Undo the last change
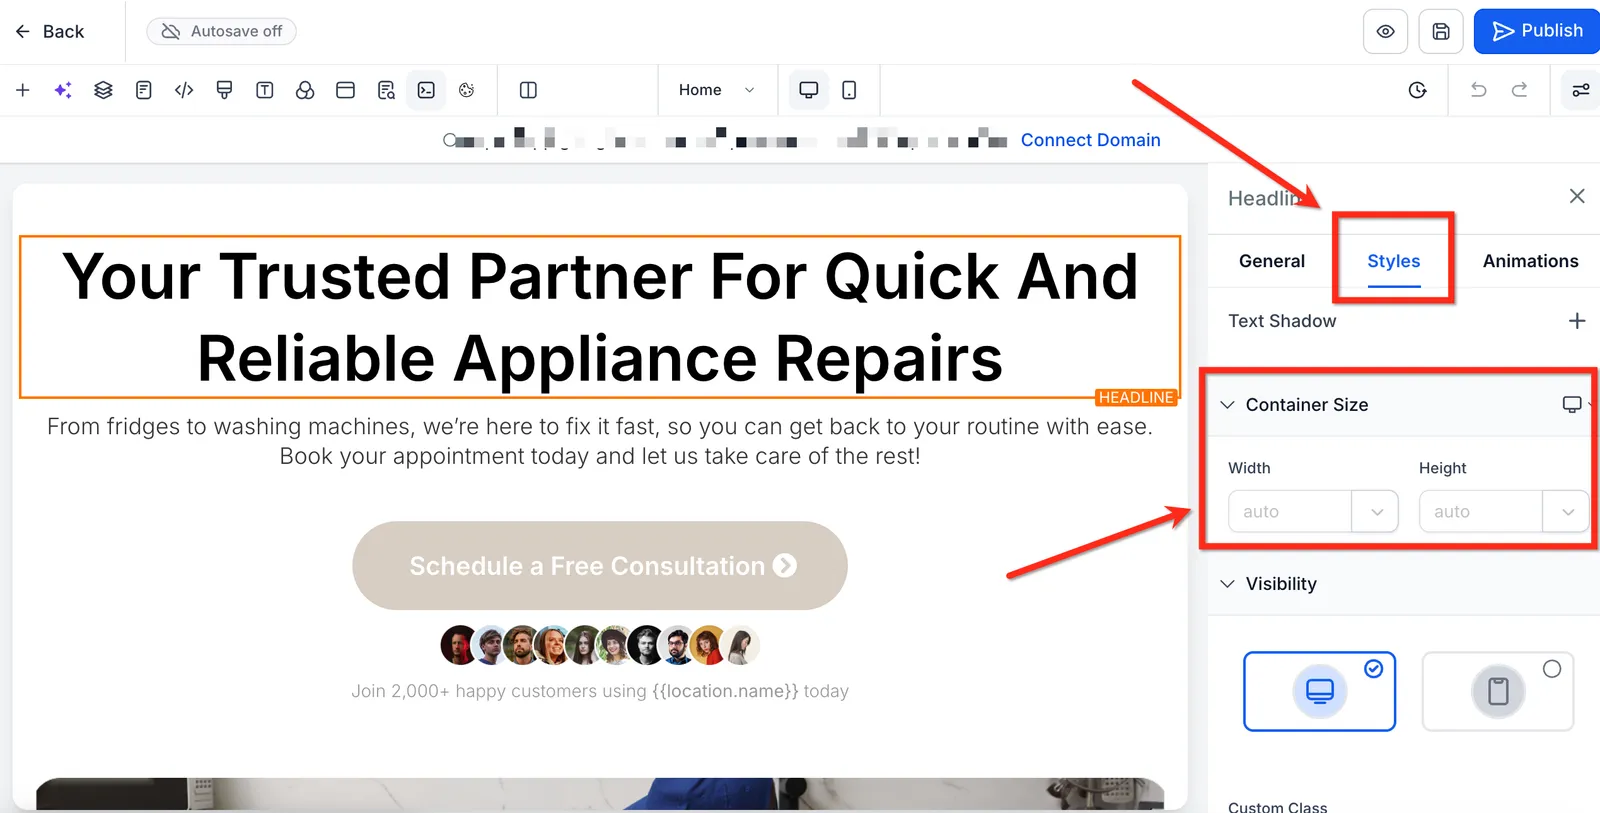 pos(1478,90)
